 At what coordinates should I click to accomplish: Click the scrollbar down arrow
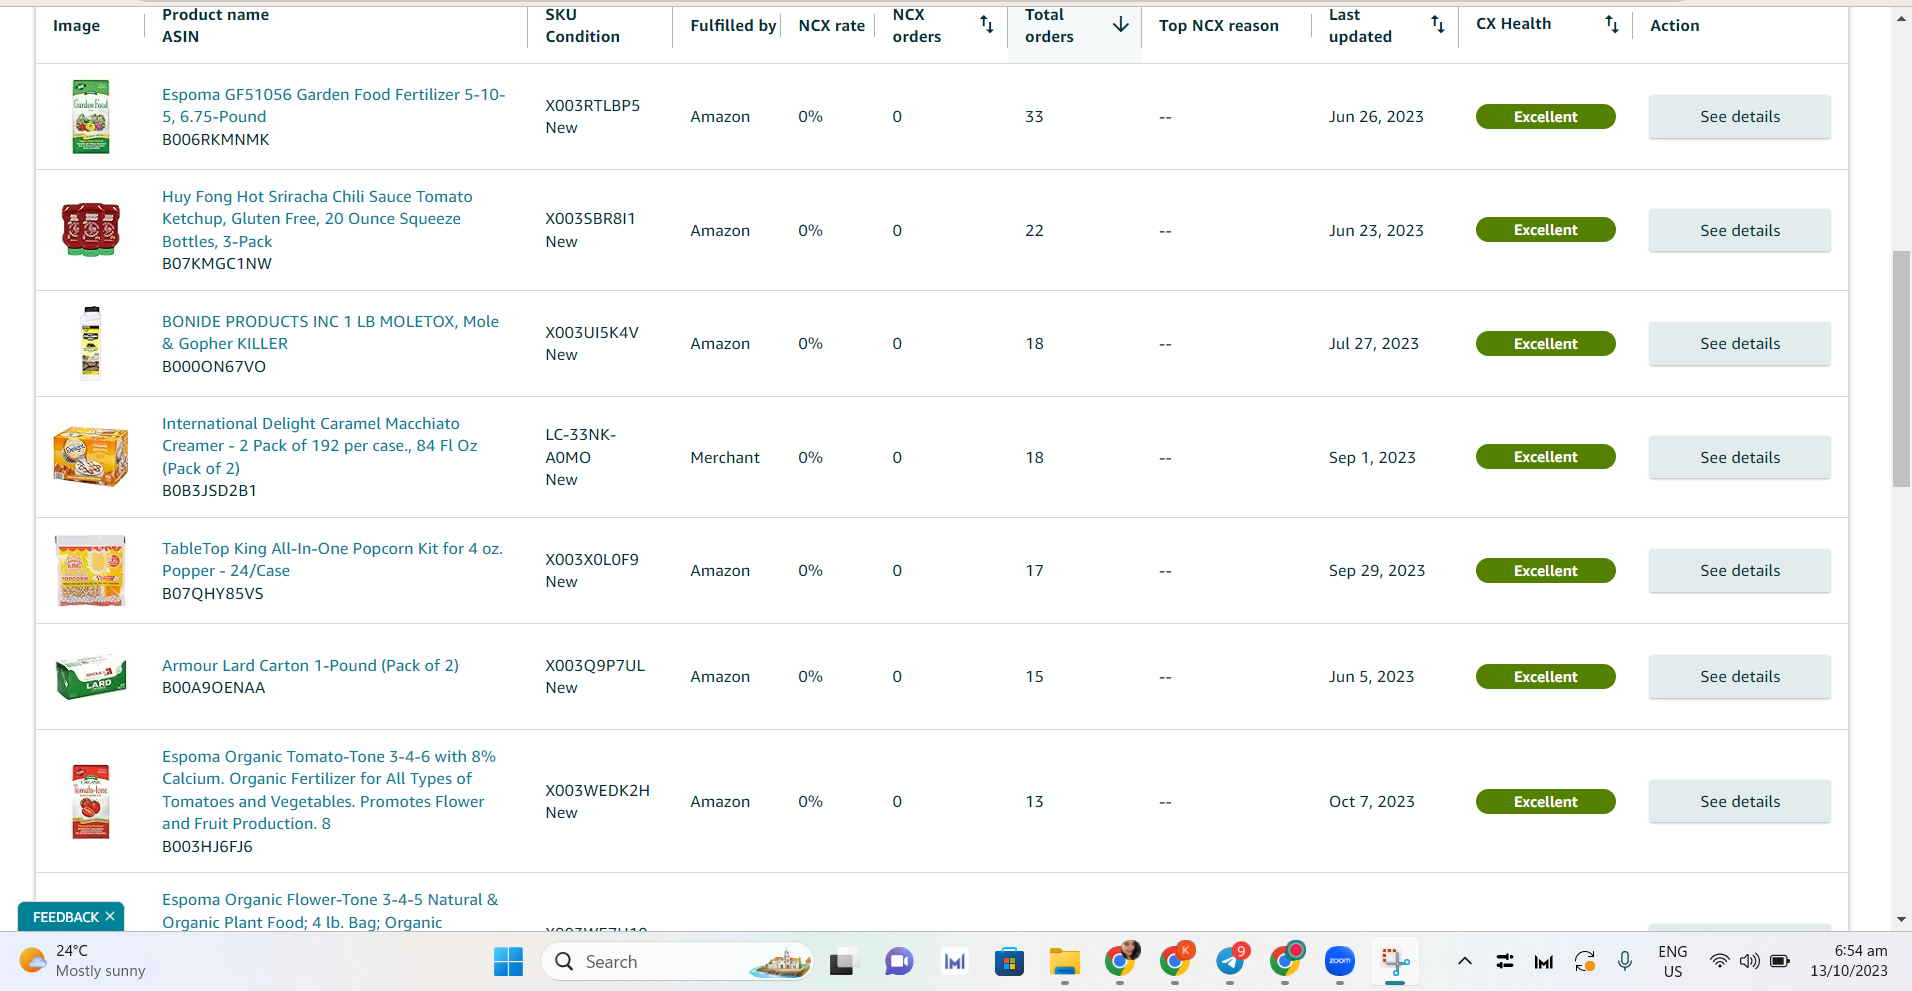click(x=1901, y=920)
